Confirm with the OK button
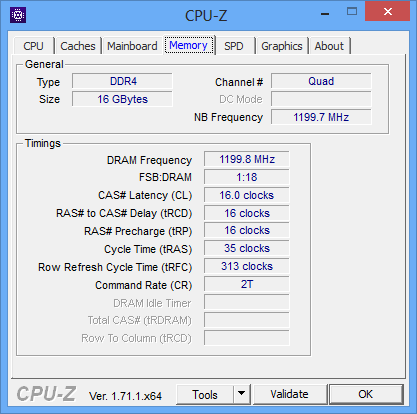Screen dimensions: 417x414 366,394
